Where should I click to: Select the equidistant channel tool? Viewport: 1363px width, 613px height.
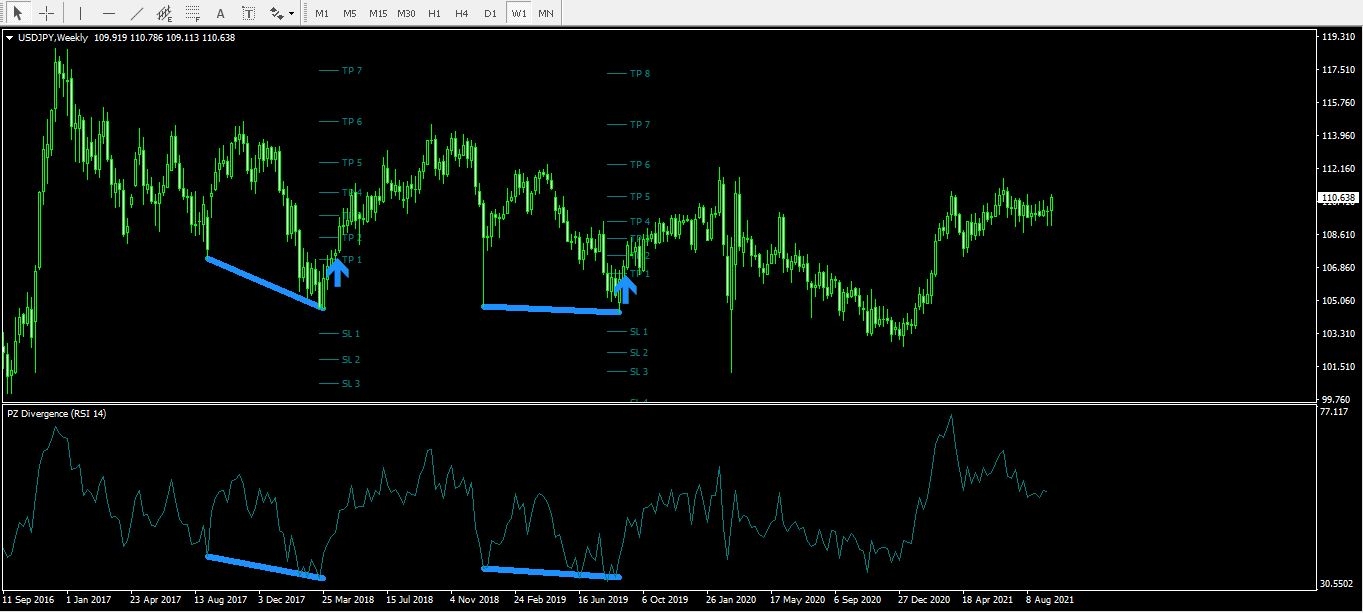(164, 14)
